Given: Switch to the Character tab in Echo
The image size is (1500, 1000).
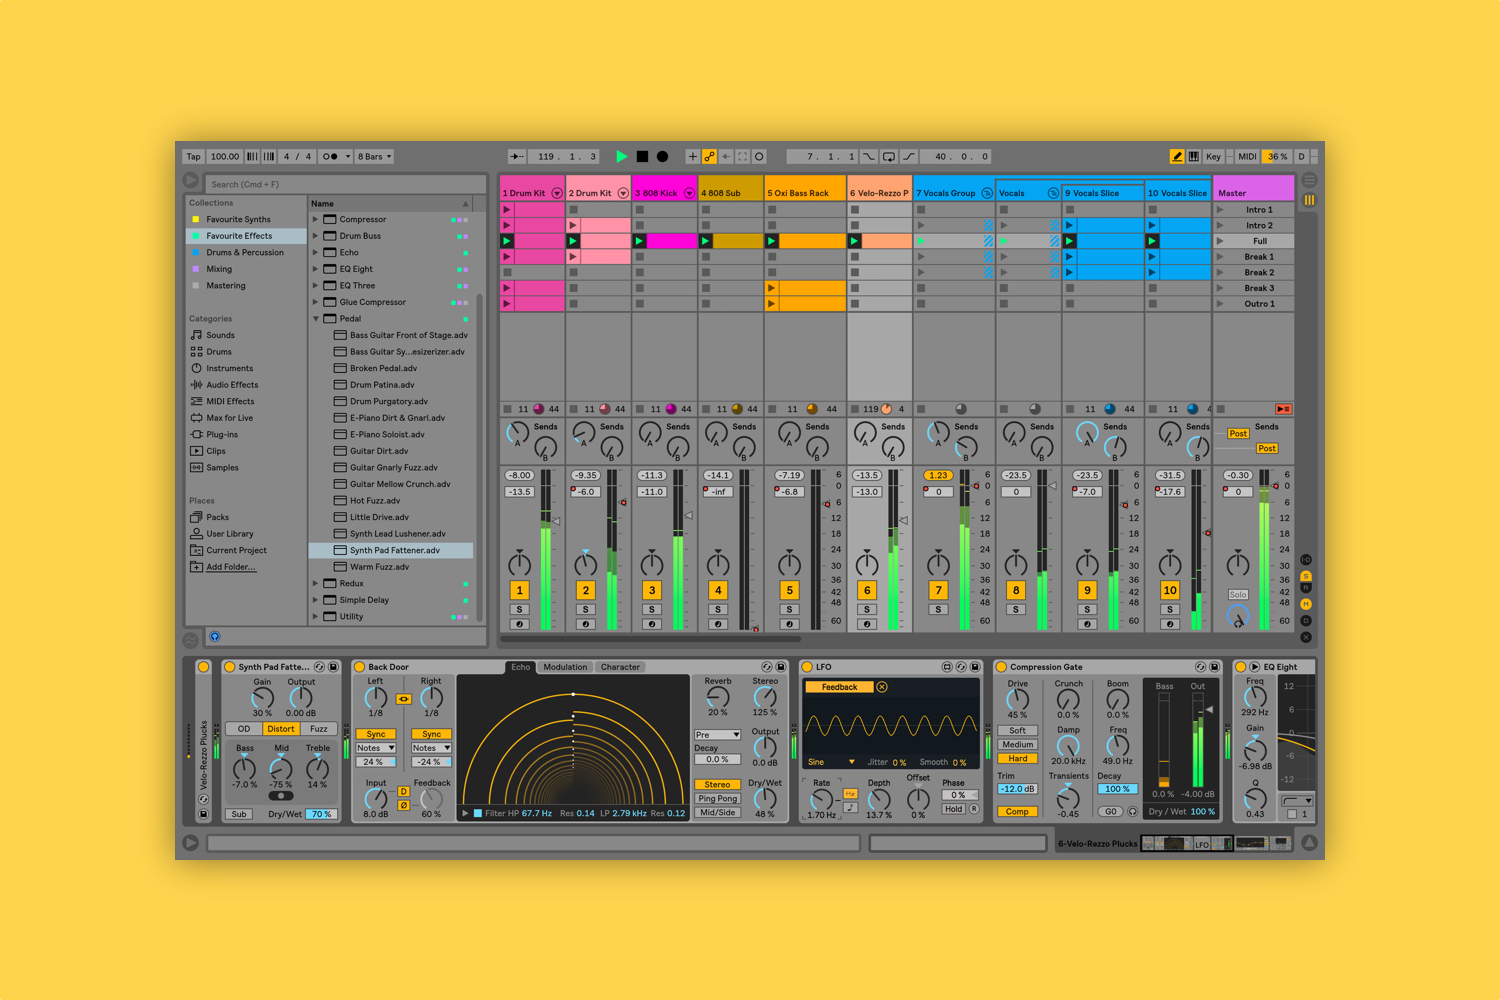Looking at the screenshot, I should click(620, 667).
